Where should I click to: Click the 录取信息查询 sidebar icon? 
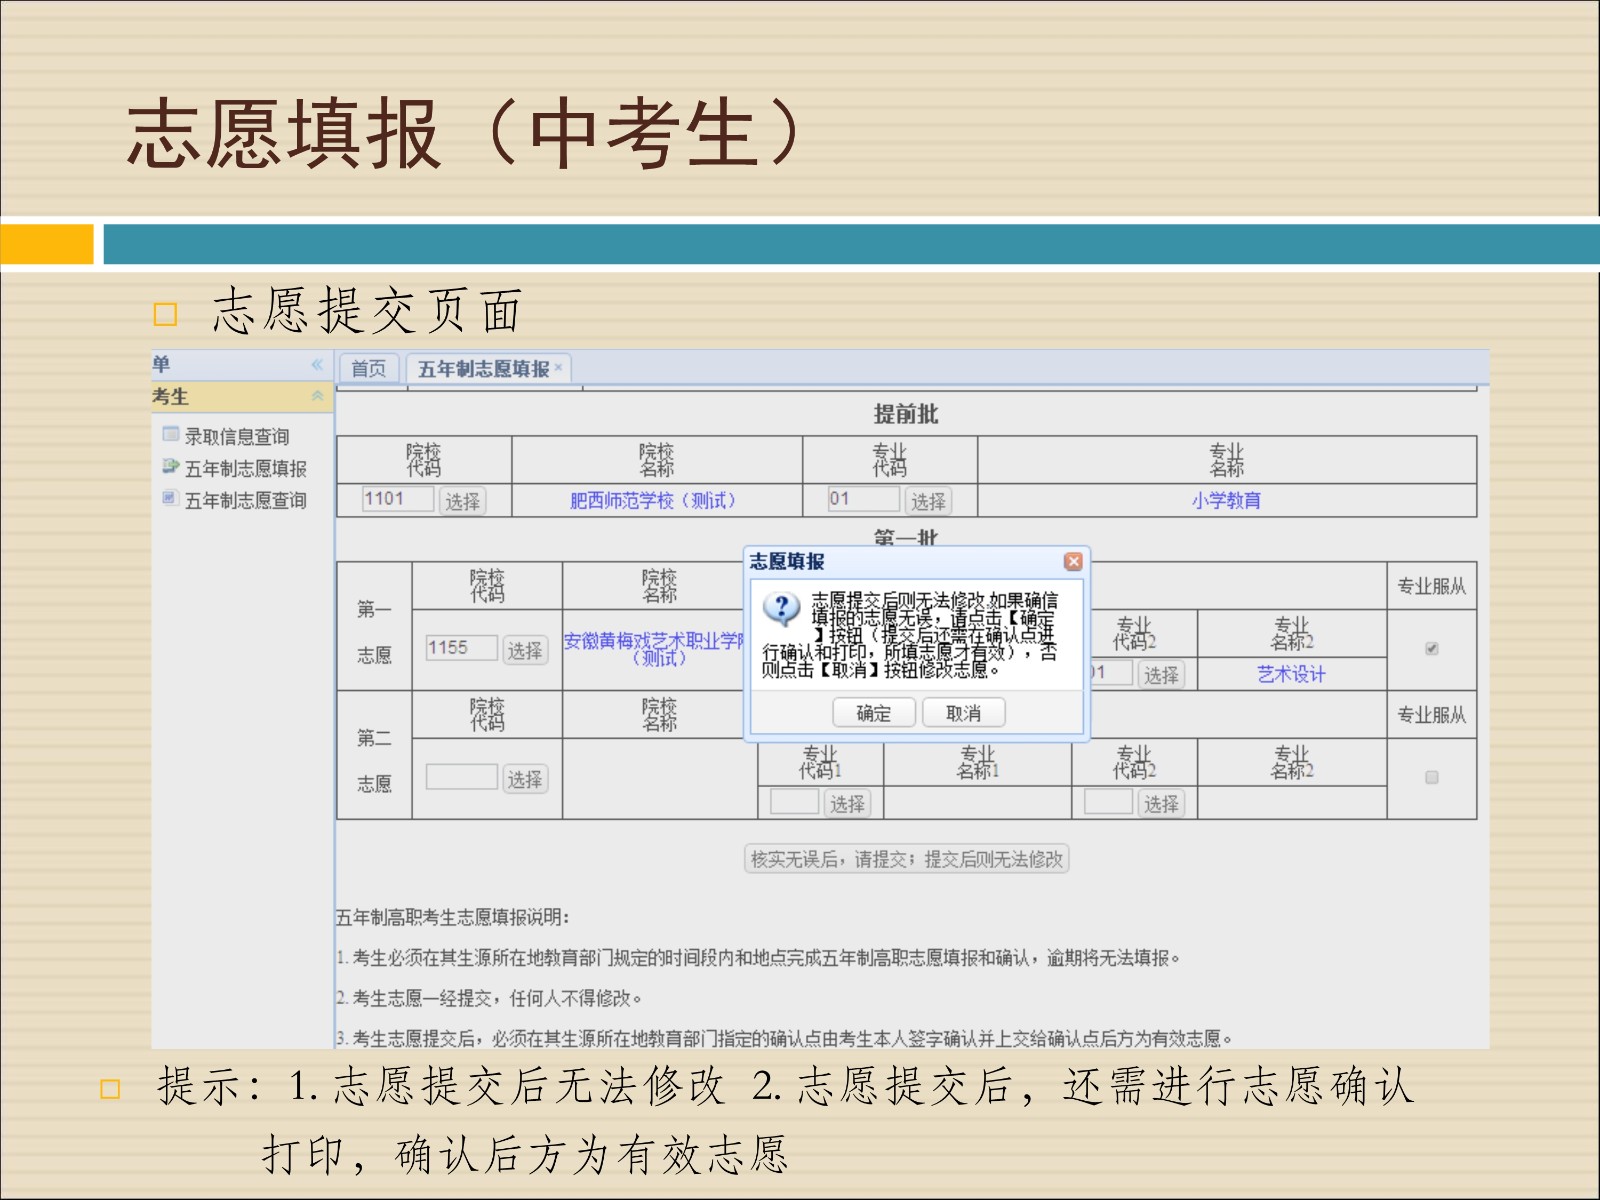(x=171, y=435)
